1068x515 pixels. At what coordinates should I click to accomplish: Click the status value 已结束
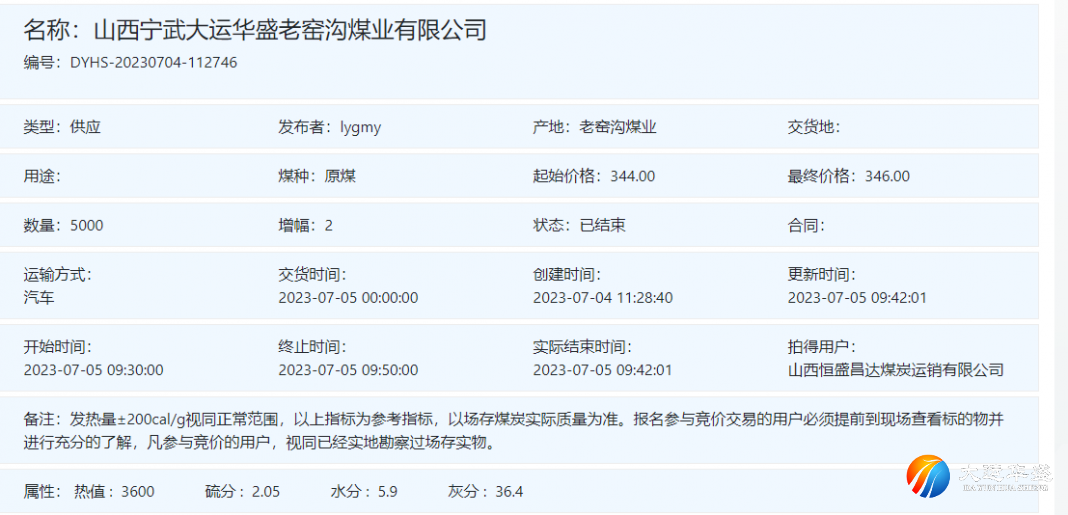coord(602,225)
